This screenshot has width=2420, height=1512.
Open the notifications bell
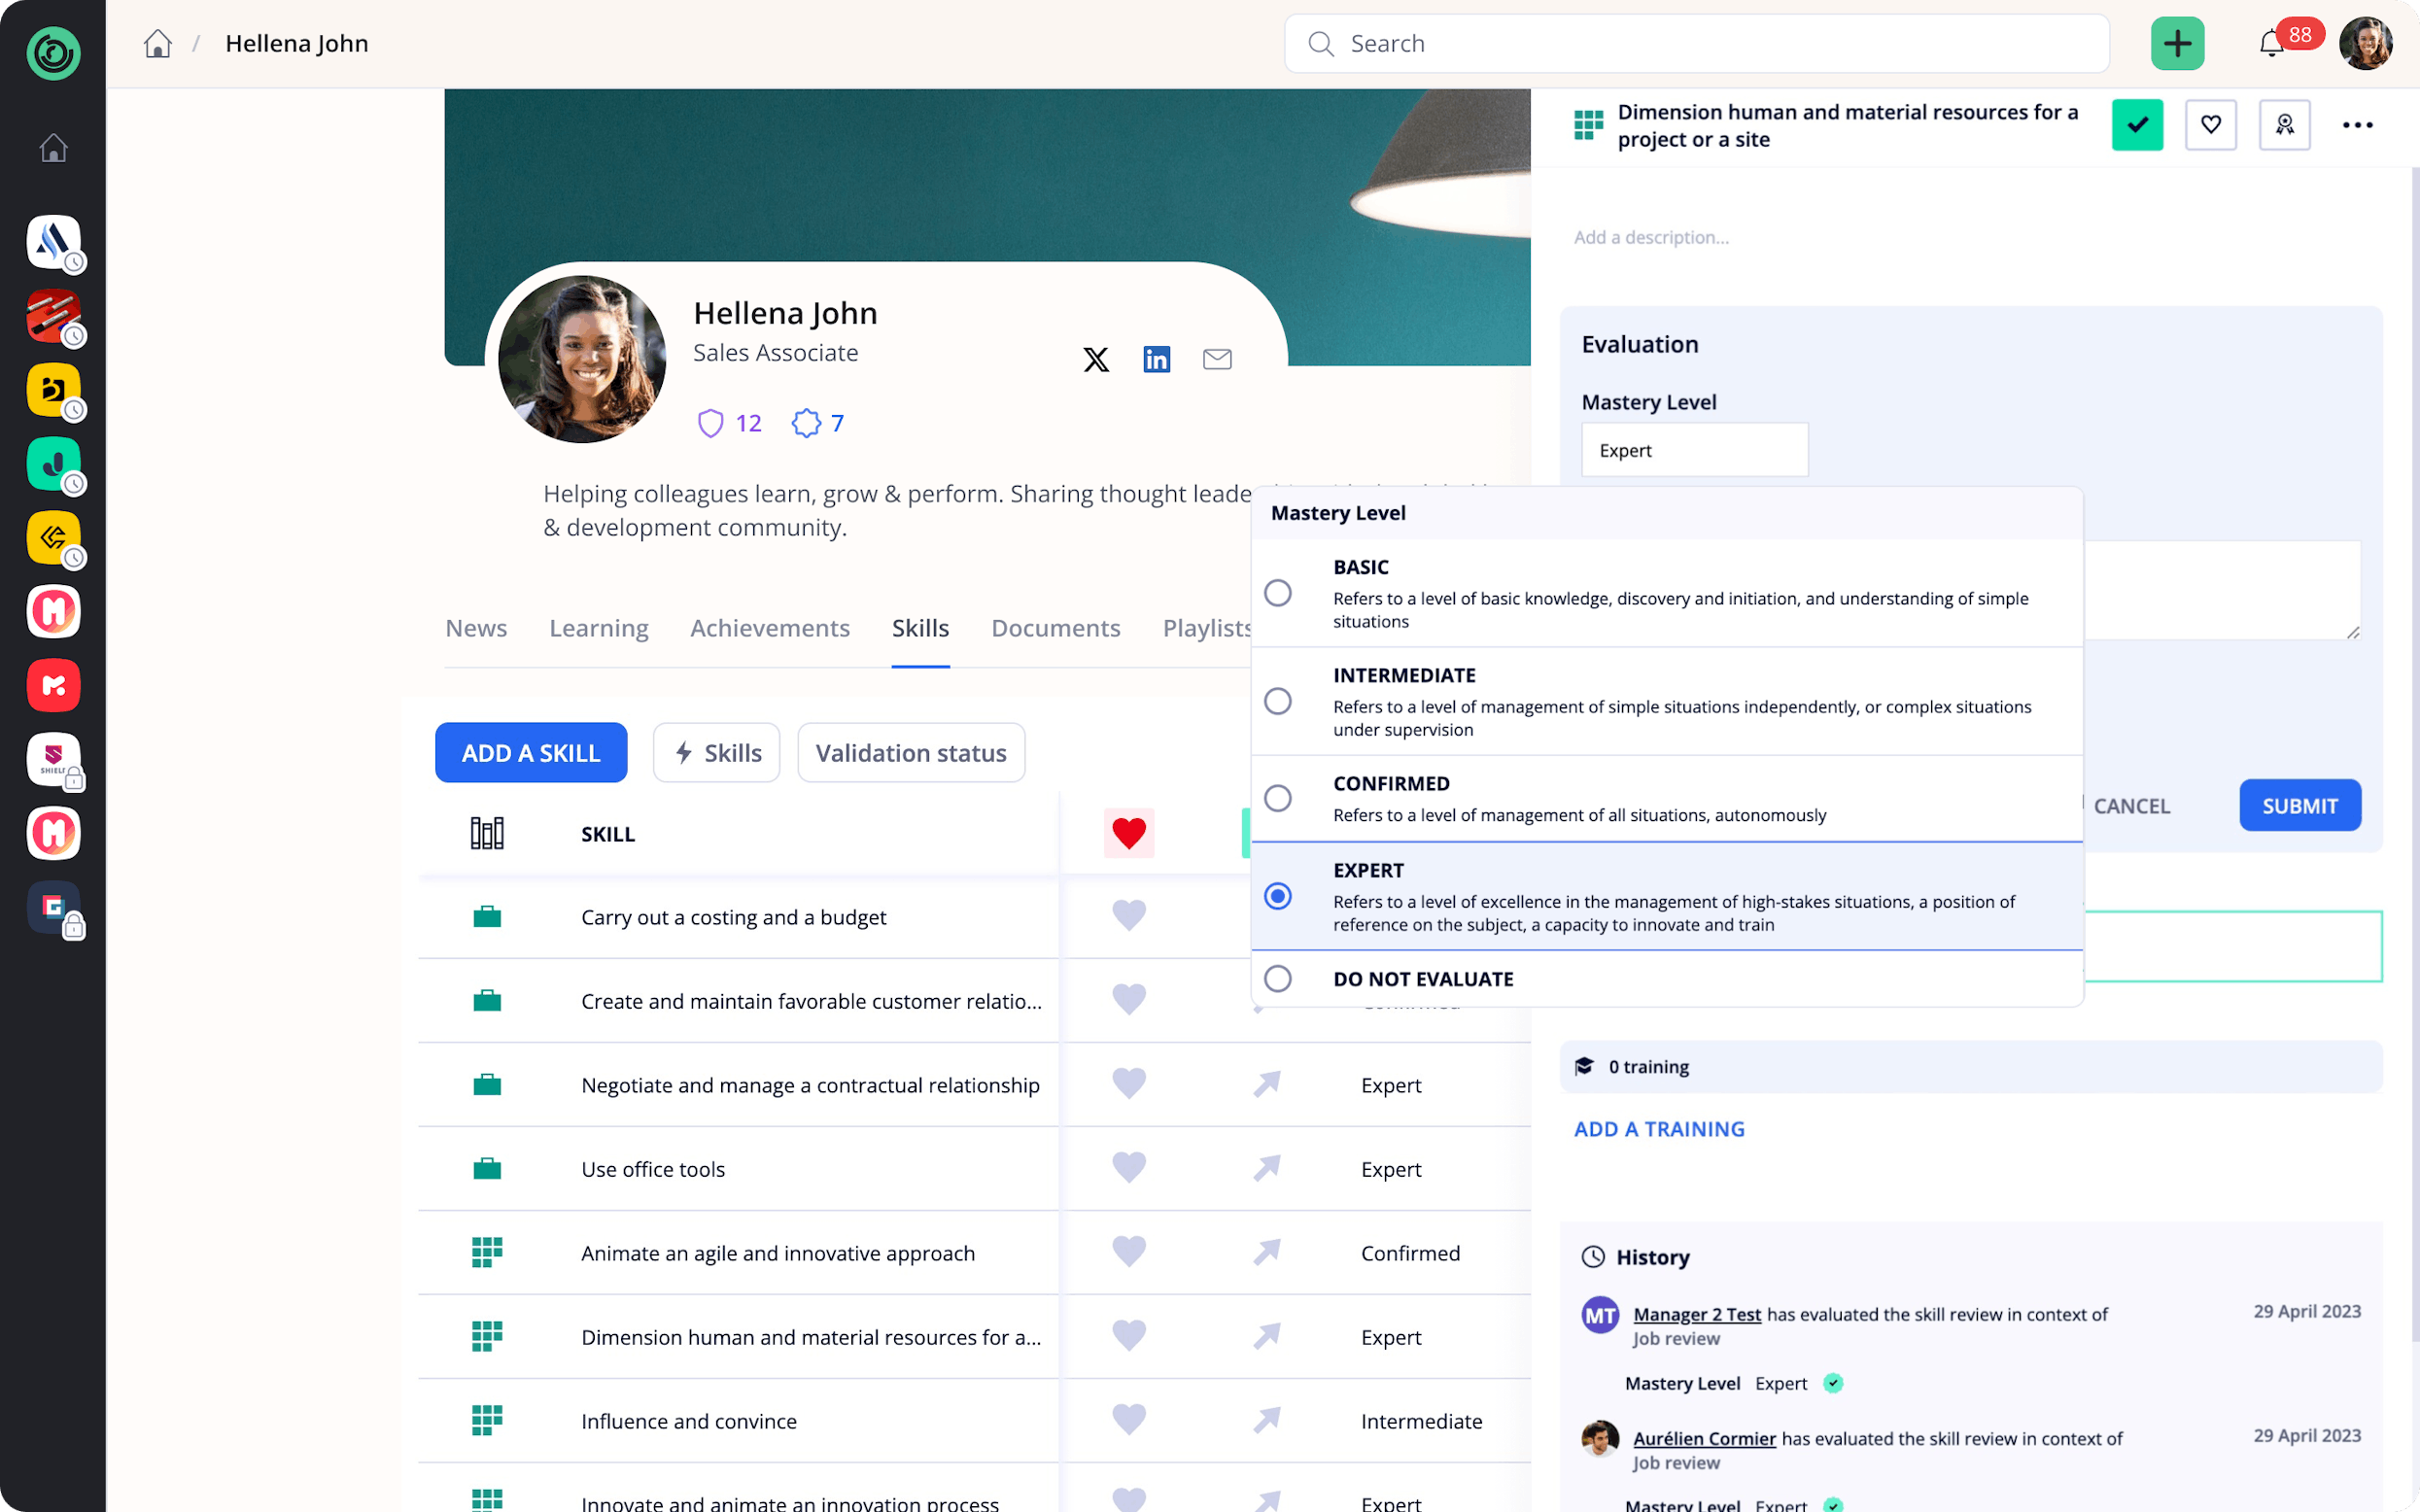point(2271,44)
